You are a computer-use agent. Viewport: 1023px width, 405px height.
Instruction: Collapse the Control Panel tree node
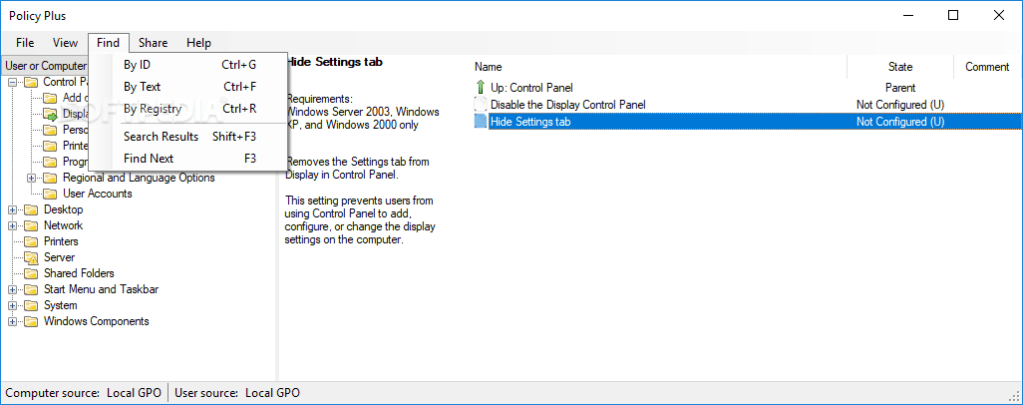(13, 82)
